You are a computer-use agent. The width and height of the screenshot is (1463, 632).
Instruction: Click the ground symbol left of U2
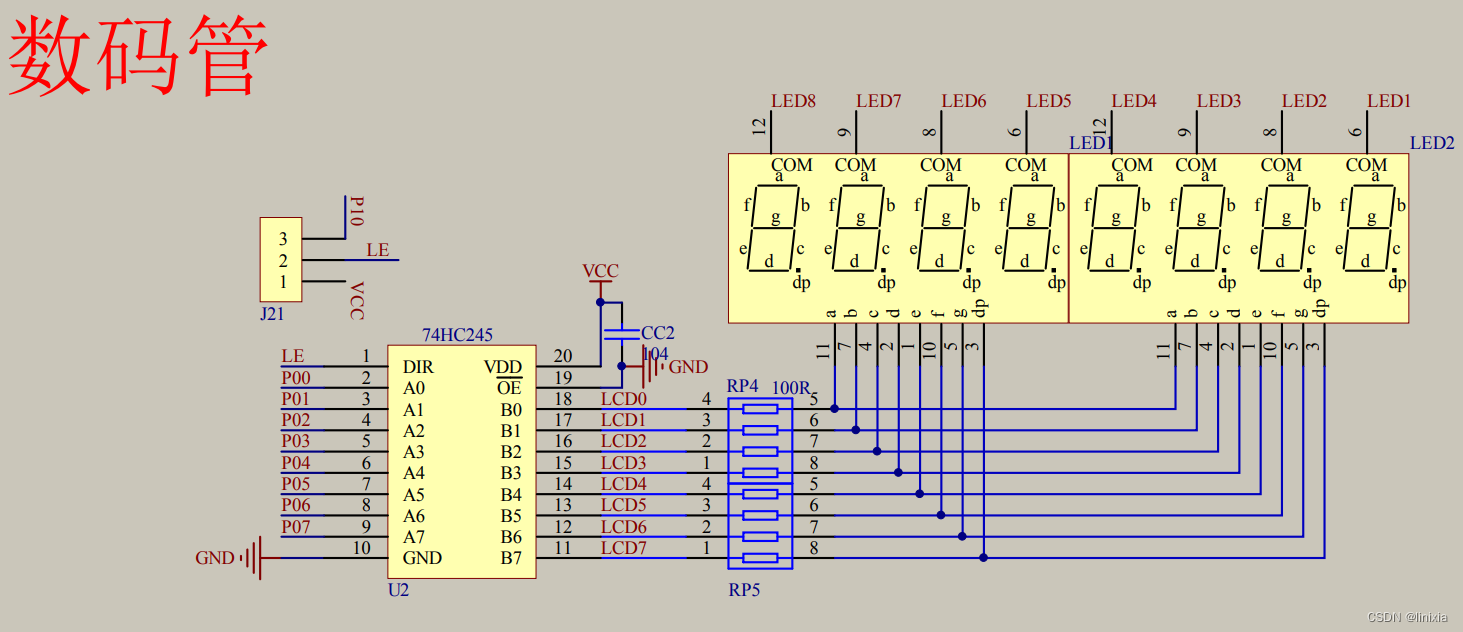252,558
